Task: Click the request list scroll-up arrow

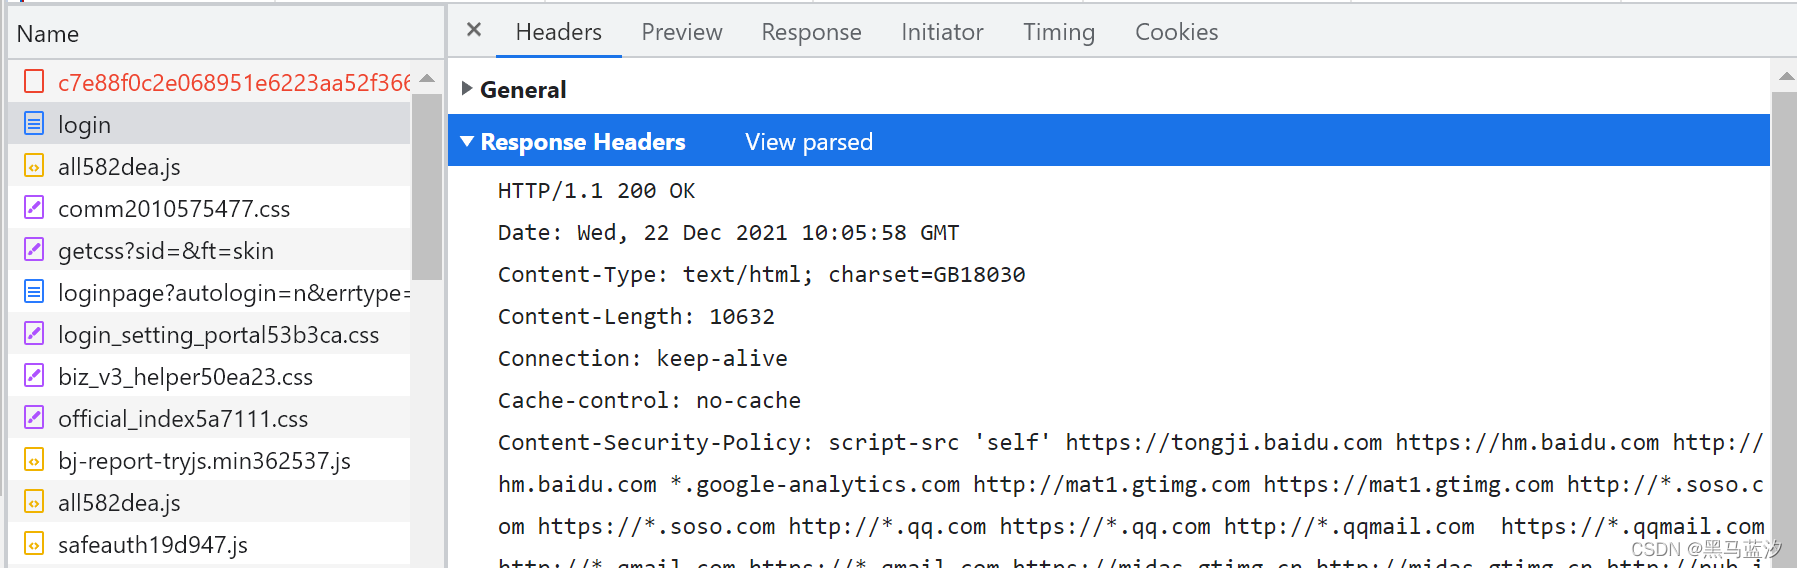Action: (427, 78)
